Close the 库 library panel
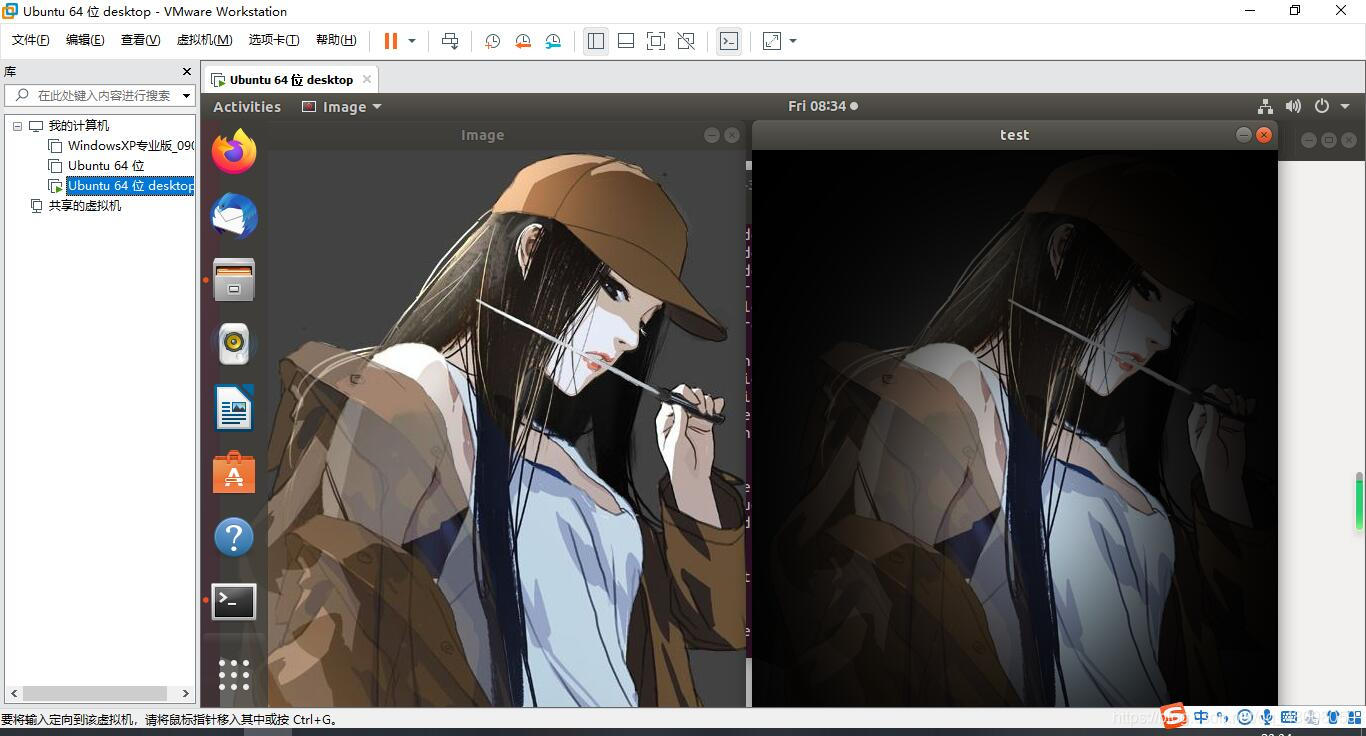The width and height of the screenshot is (1366, 736). [186, 71]
